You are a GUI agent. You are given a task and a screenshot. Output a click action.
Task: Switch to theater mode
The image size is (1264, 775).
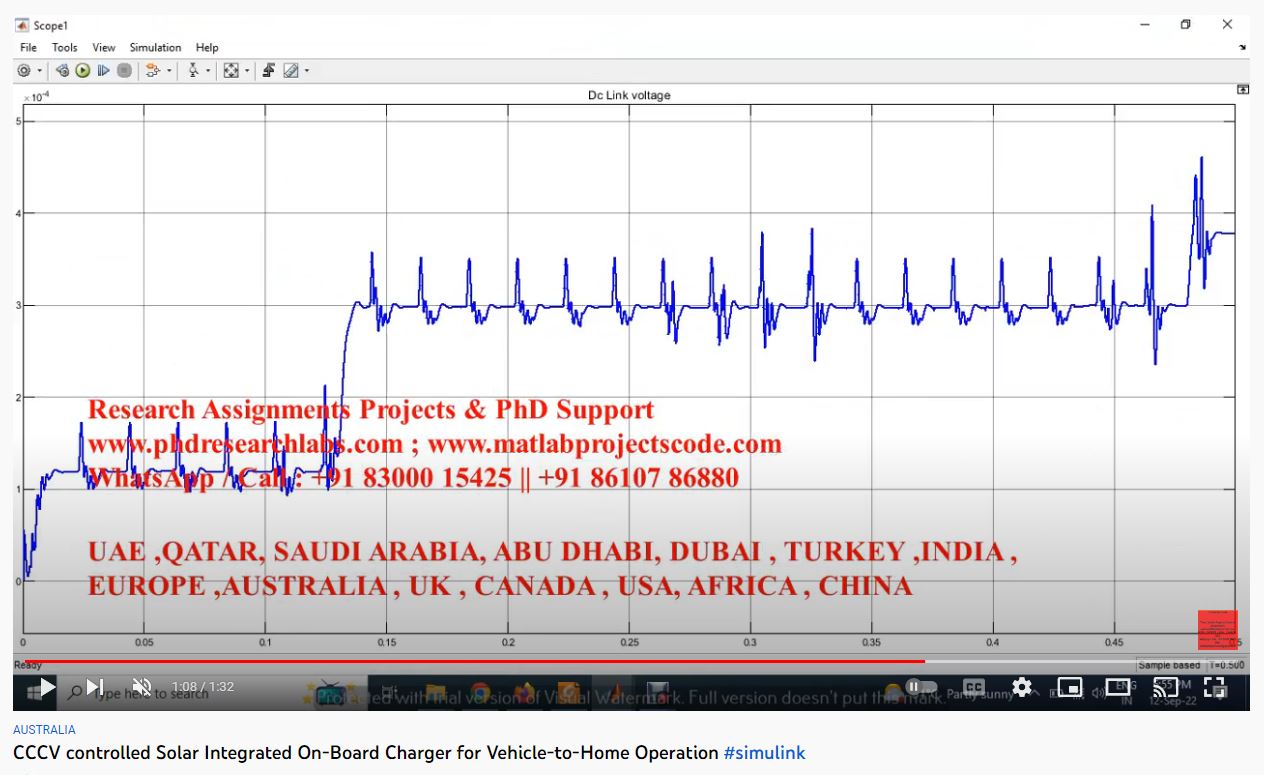click(x=1117, y=687)
